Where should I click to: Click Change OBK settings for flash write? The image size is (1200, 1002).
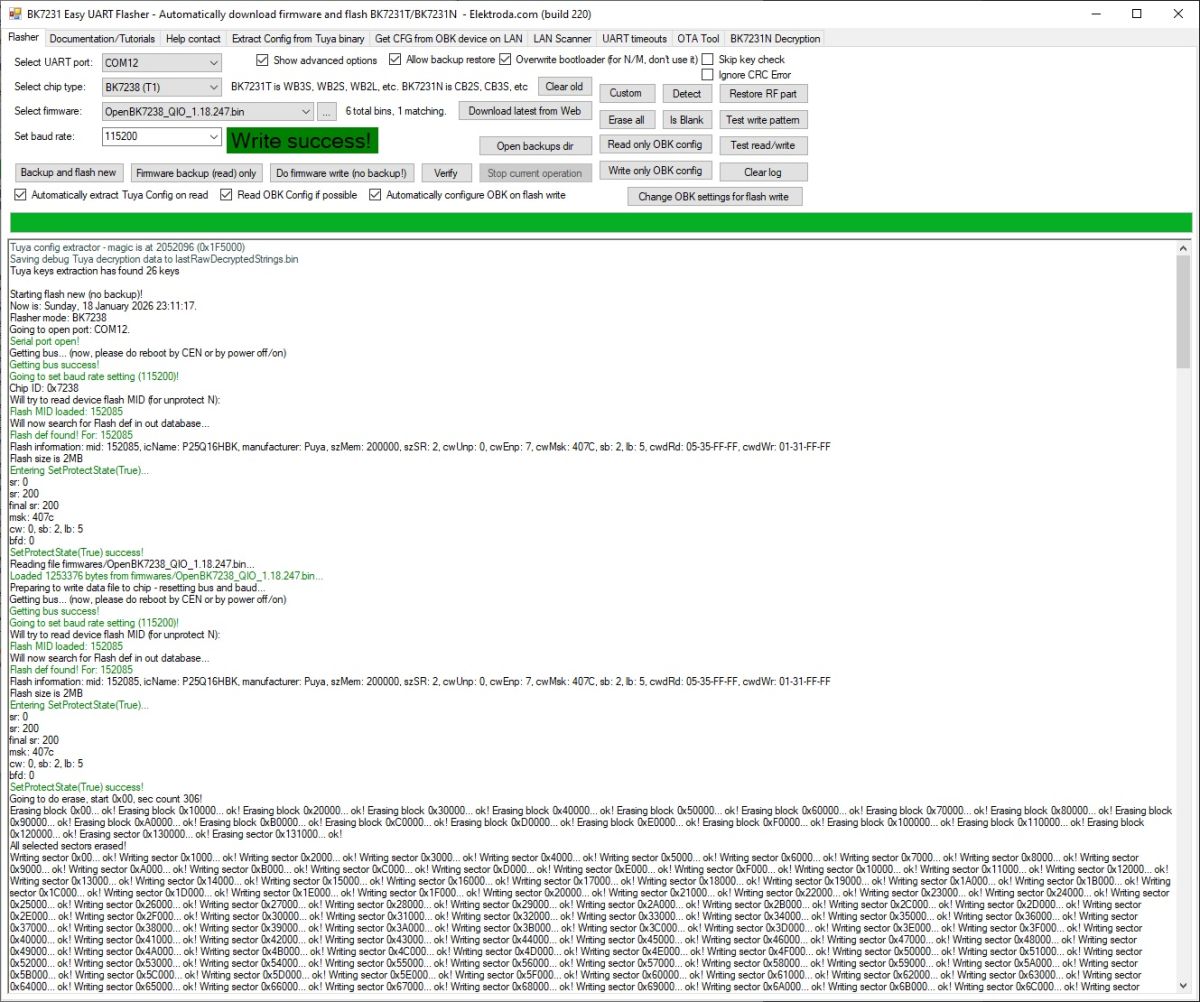(714, 197)
